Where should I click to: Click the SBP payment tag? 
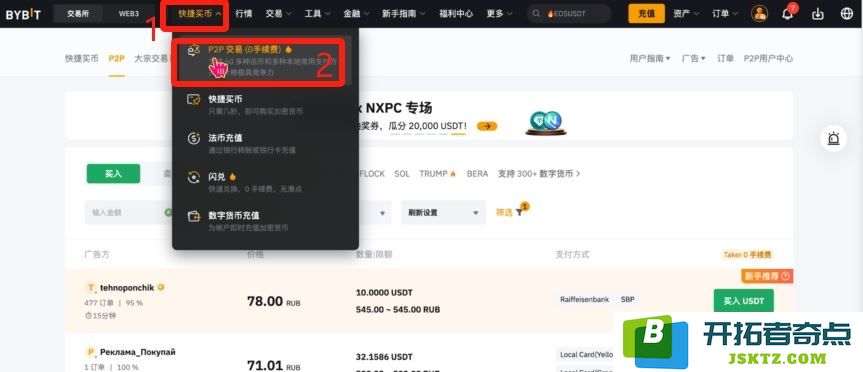(627, 300)
